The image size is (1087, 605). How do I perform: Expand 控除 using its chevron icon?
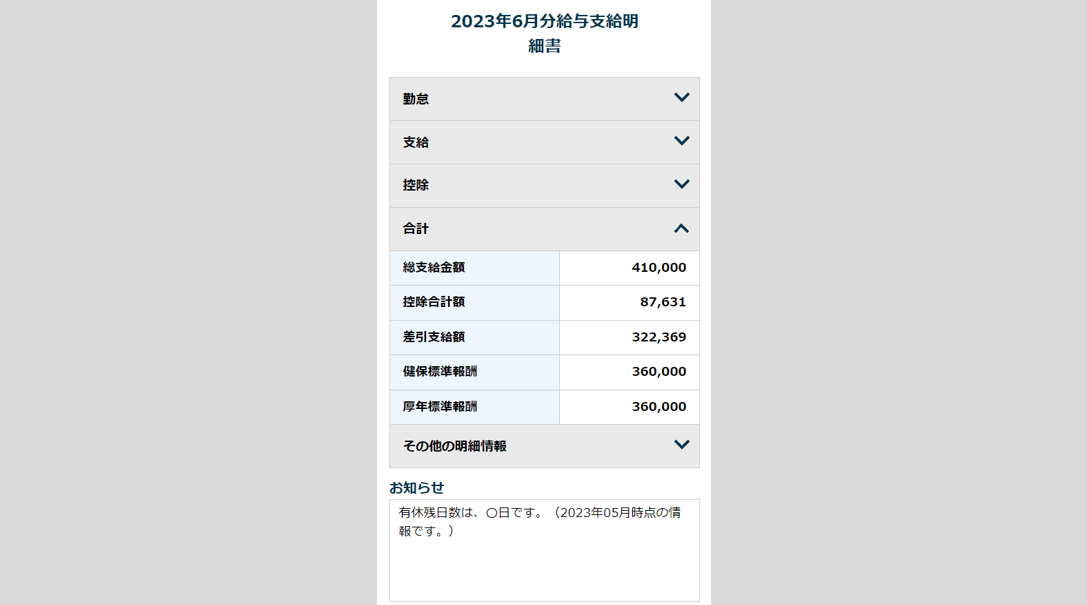pyautogui.click(x=682, y=184)
